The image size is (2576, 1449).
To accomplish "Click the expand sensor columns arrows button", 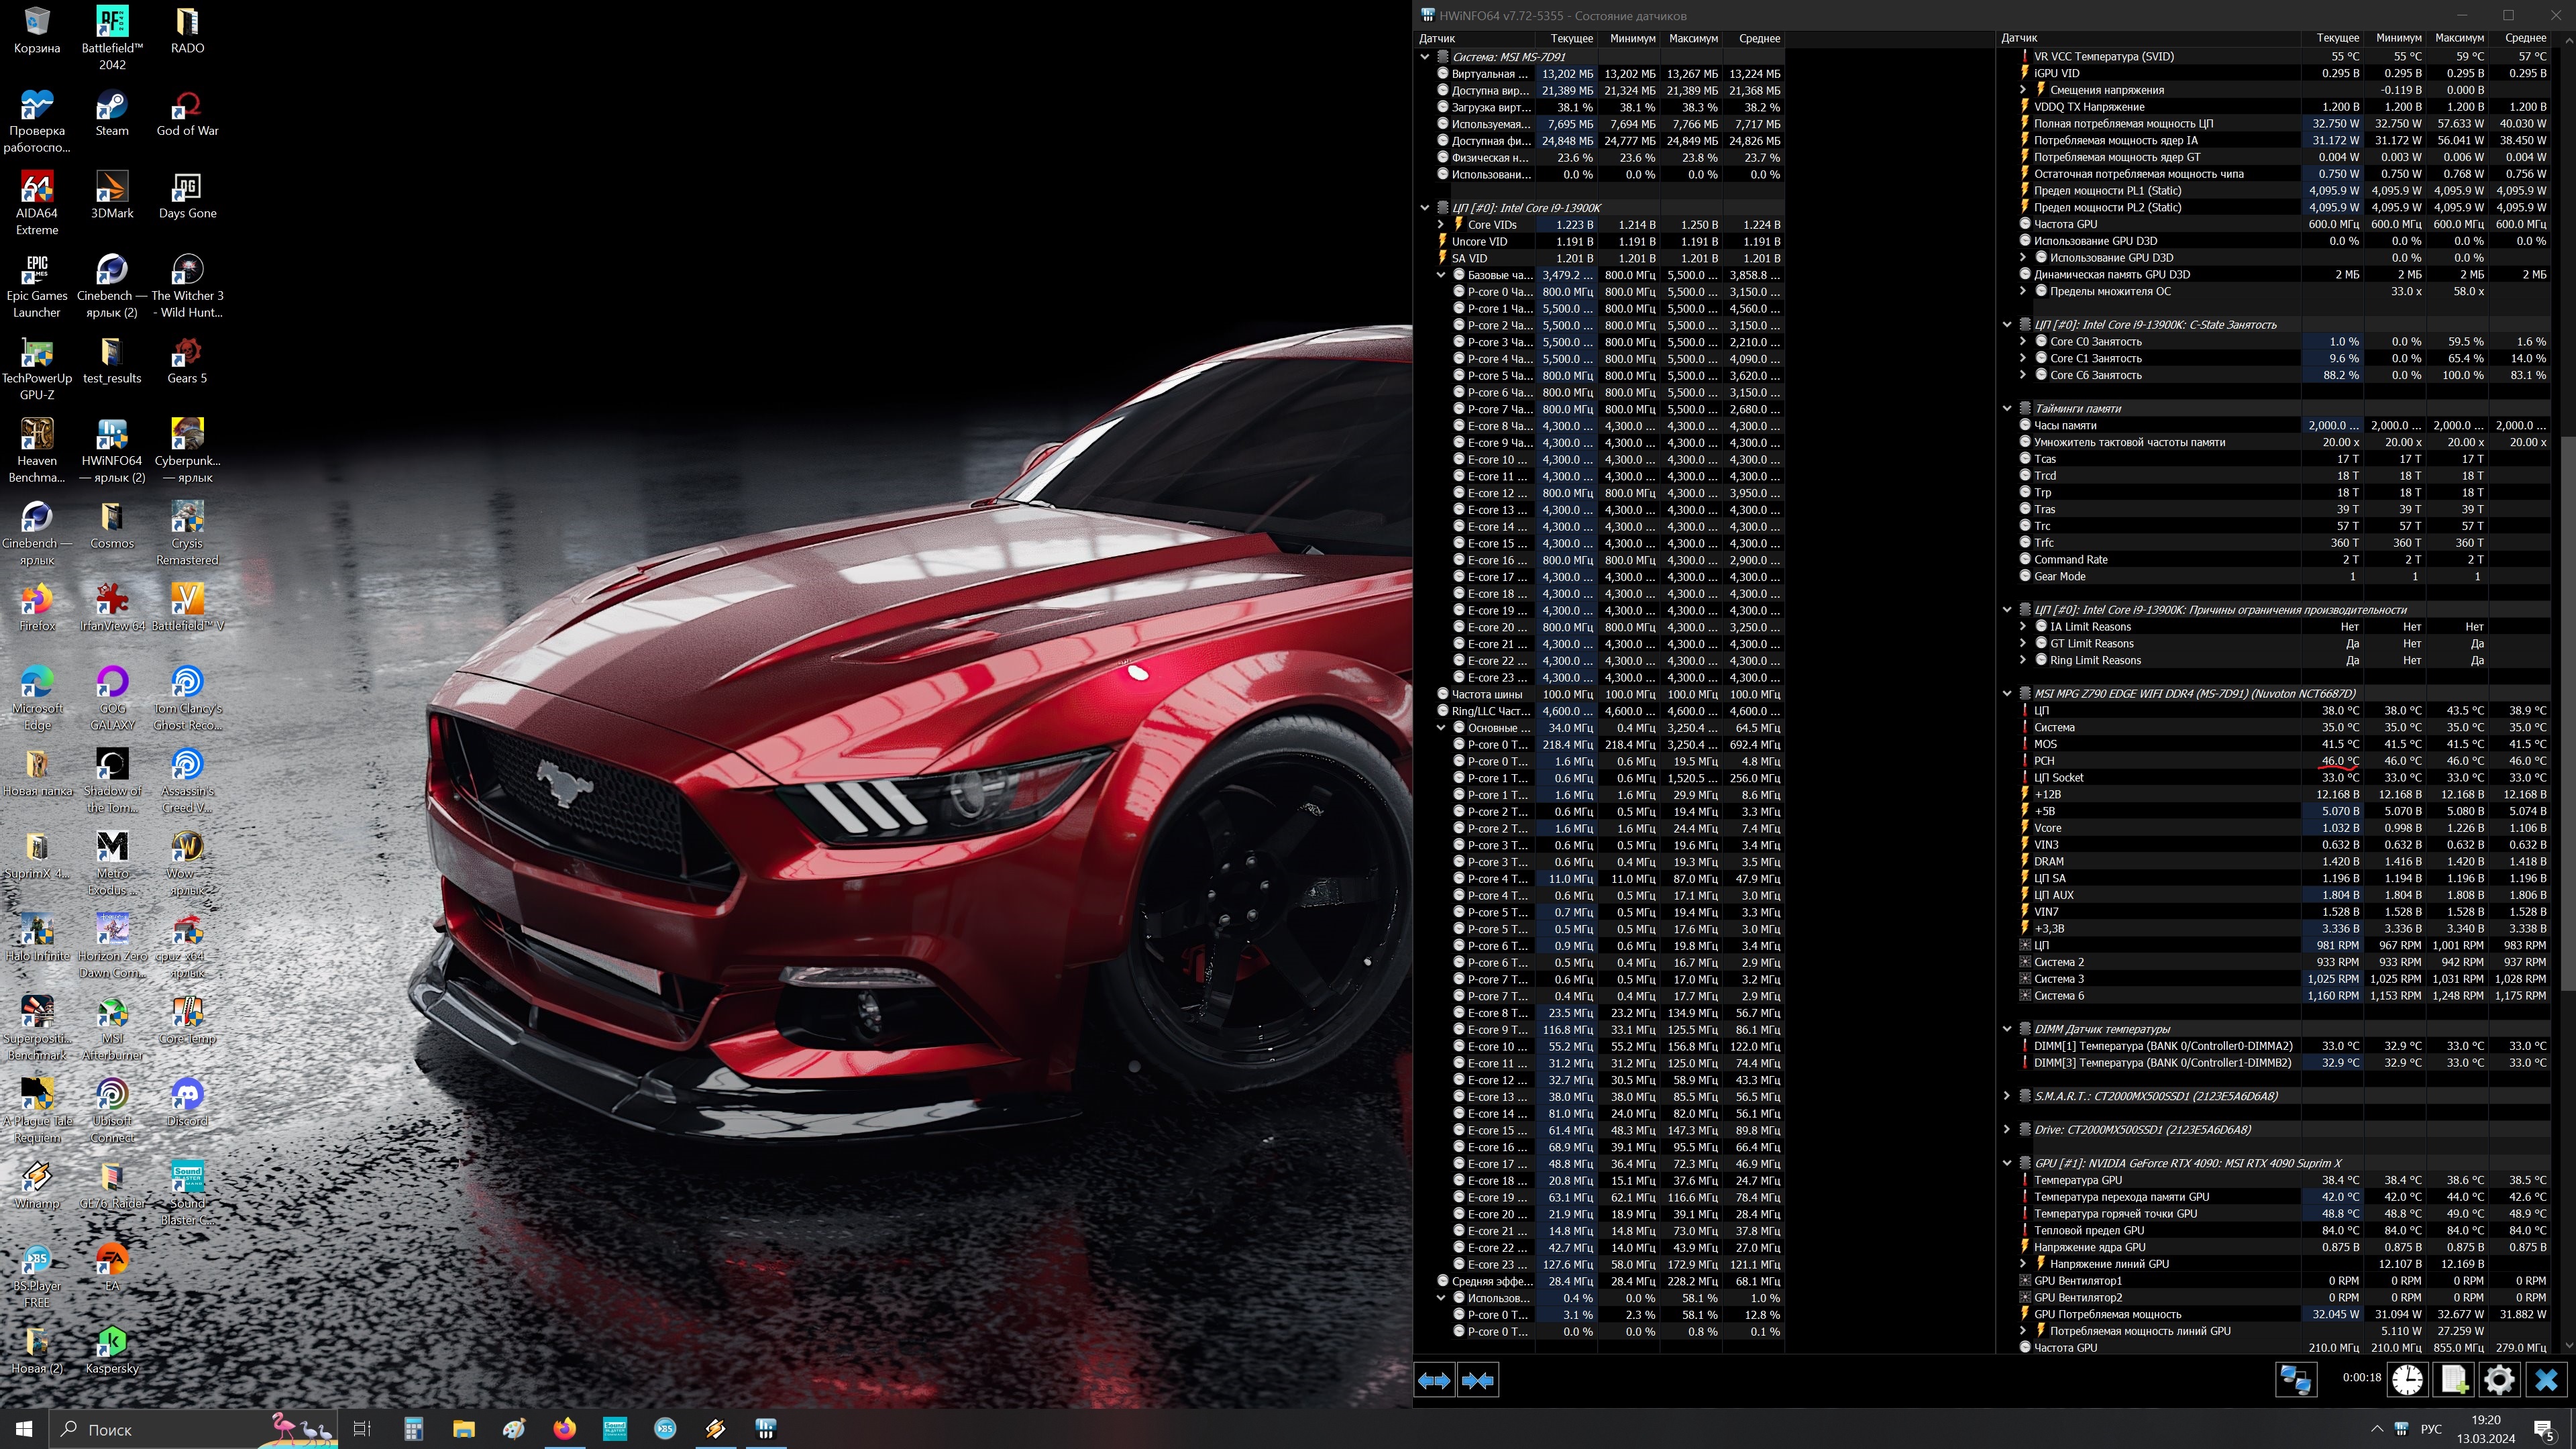I will pos(1434,1380).
